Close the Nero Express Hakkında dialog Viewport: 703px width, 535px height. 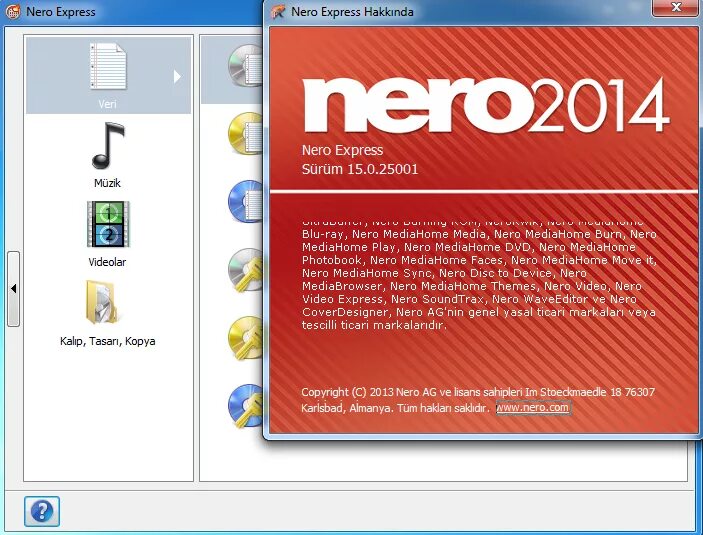[x=676, y=7]
